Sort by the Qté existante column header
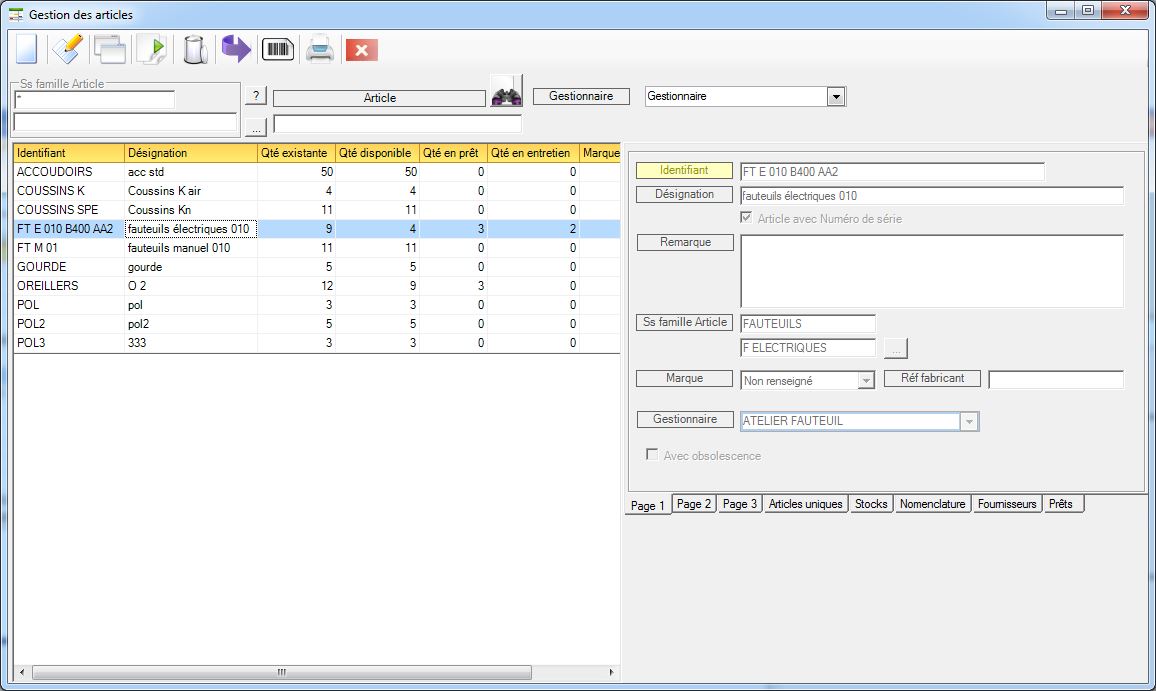 pyautogui.click(x=296, y=153)
